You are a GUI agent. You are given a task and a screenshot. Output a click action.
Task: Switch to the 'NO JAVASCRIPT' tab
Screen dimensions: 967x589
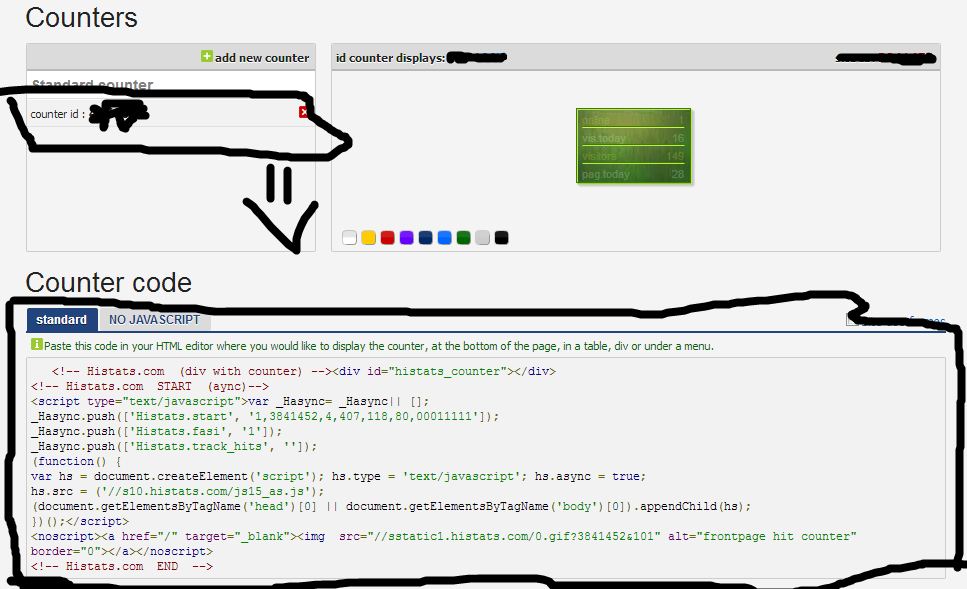(154, 319)
